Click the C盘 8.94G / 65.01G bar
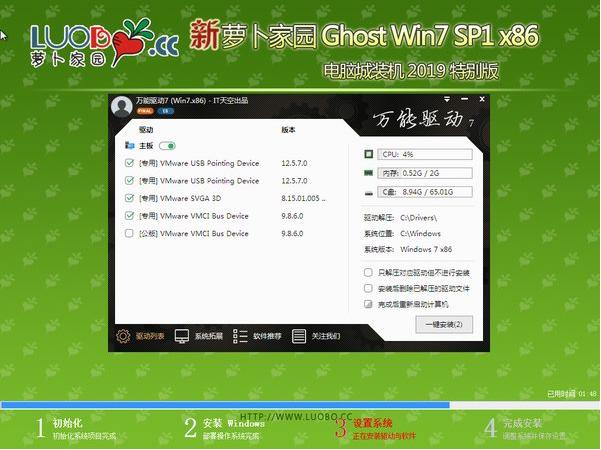 [425, 192]
